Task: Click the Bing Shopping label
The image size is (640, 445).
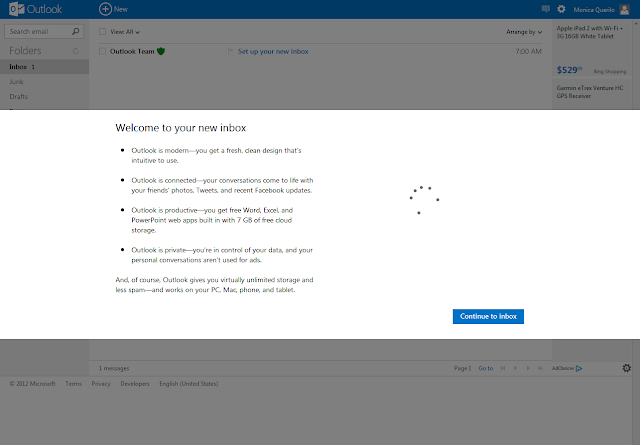Action: point(610,71)
